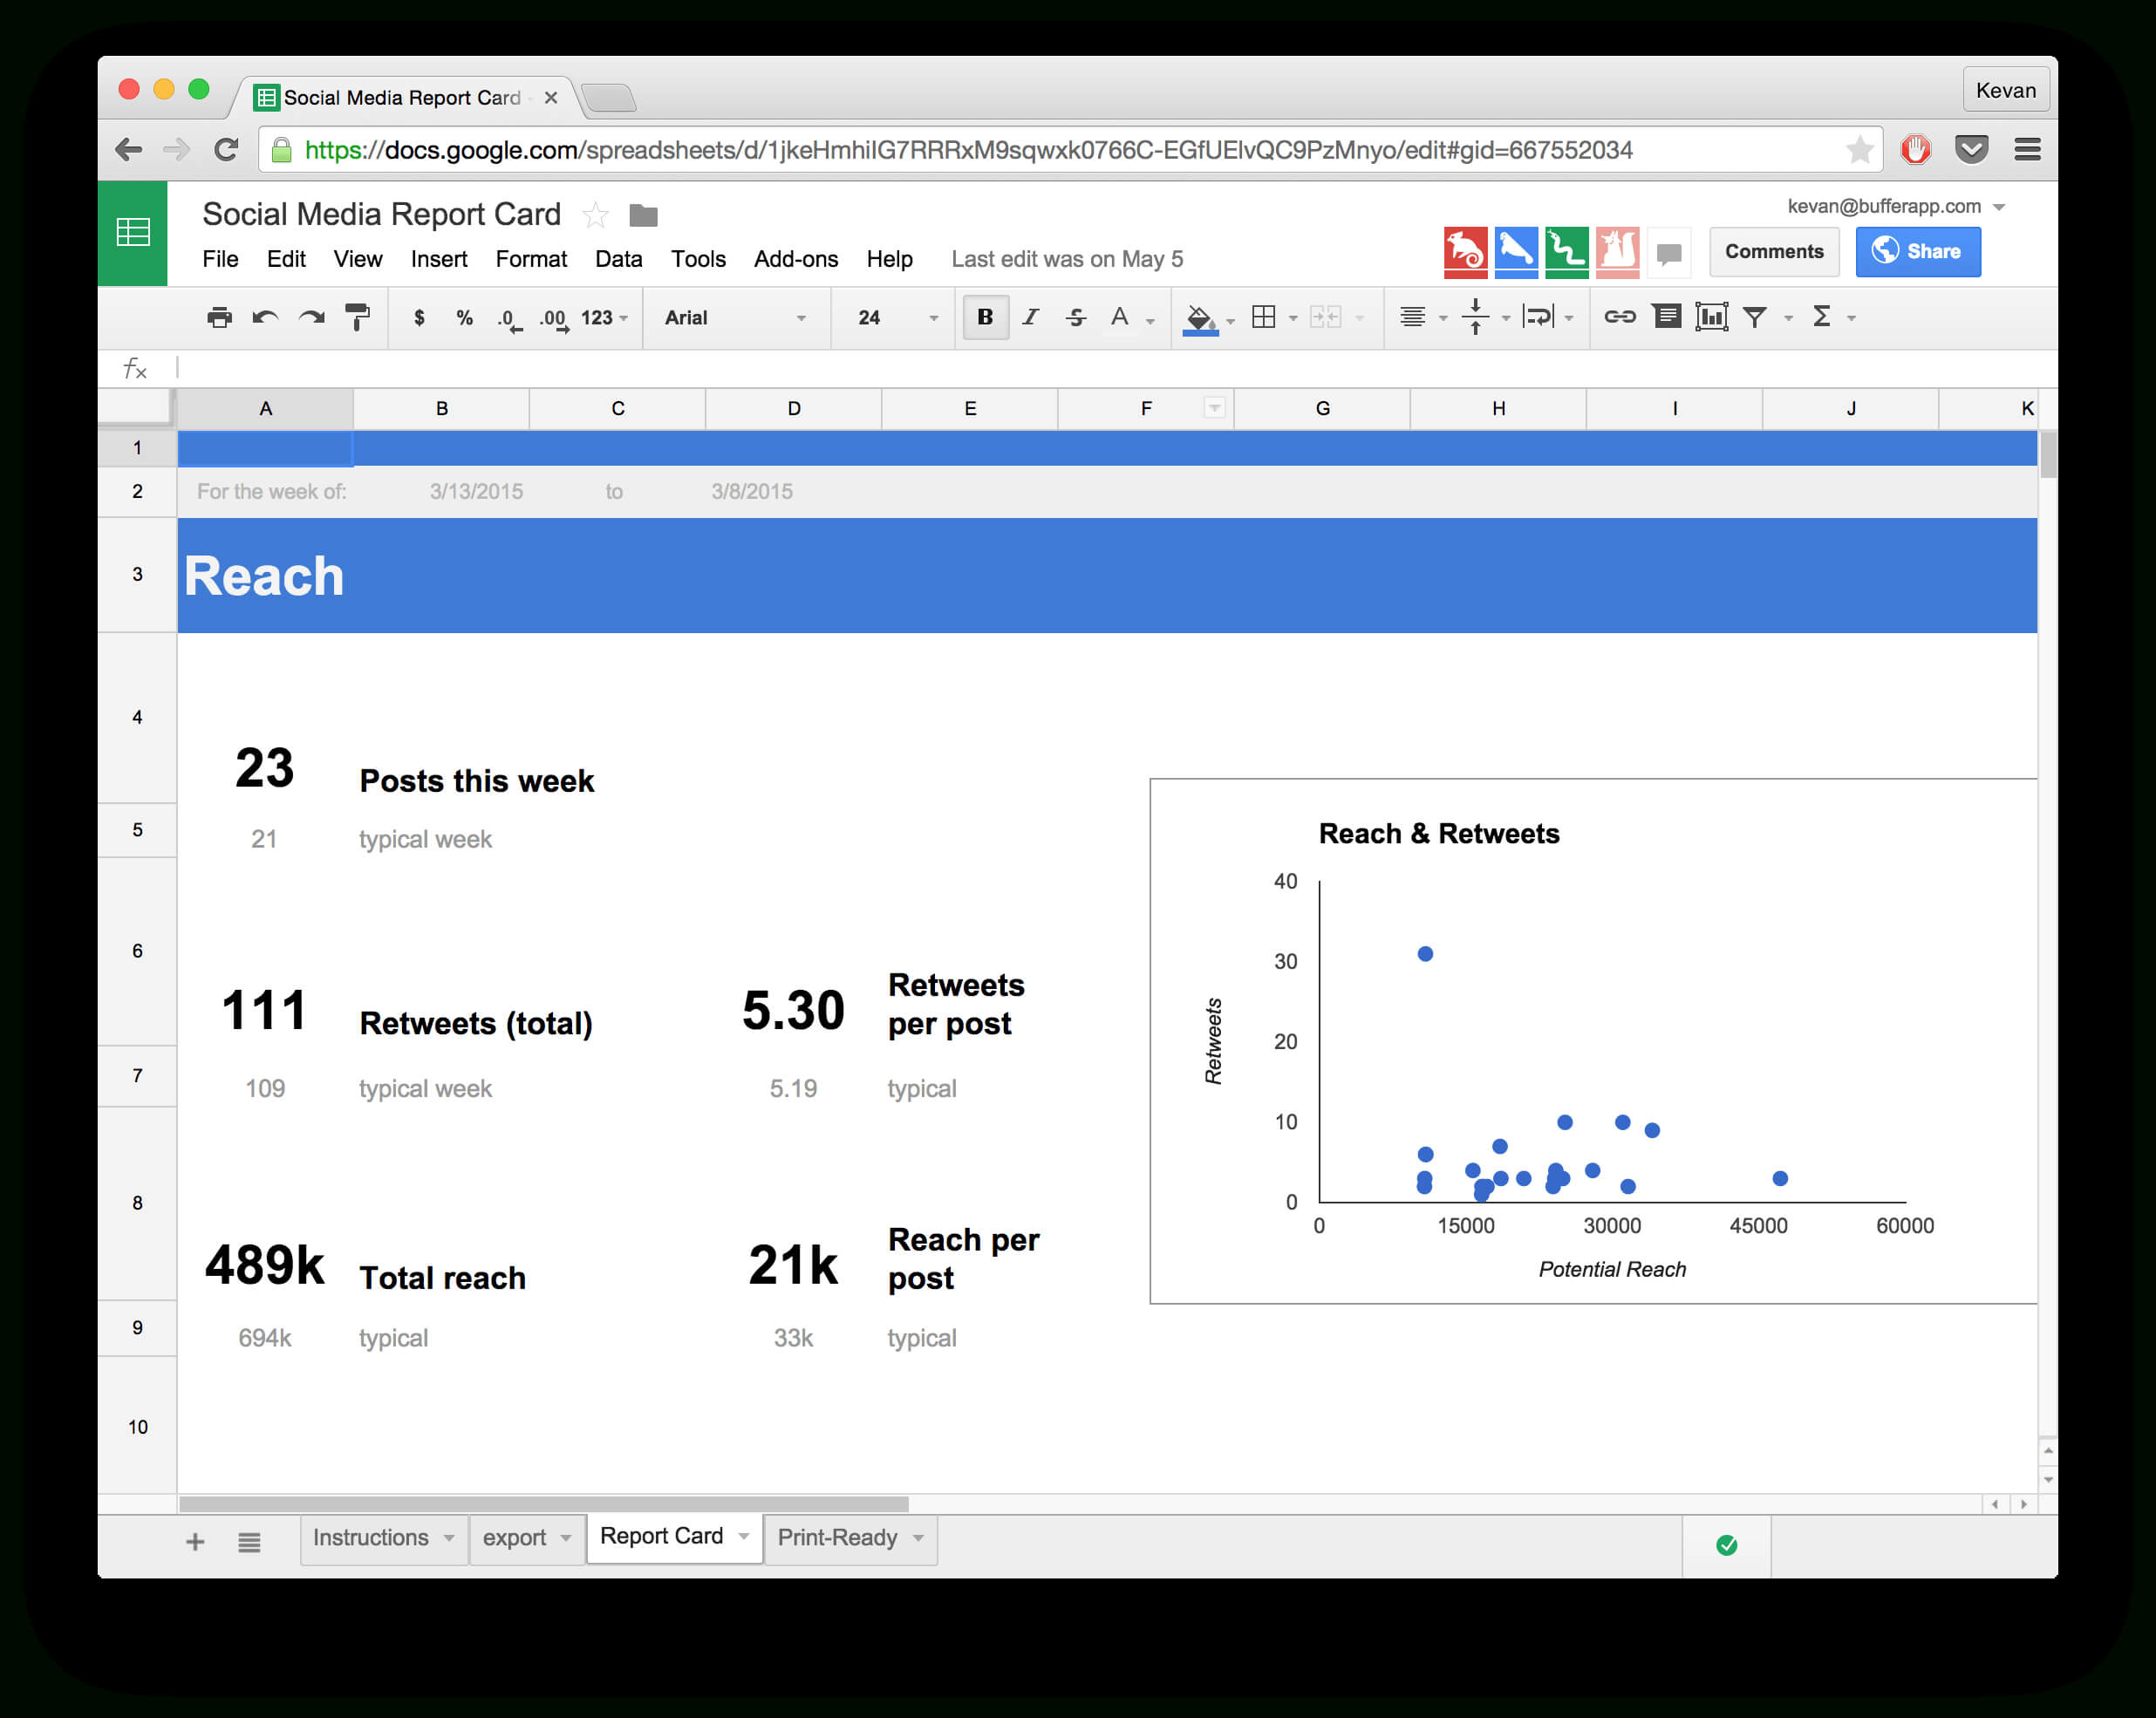The width and height of the screenshot is (2156, 1718).
Task: Click the text color icon
Action: [x=1120, y=317]
